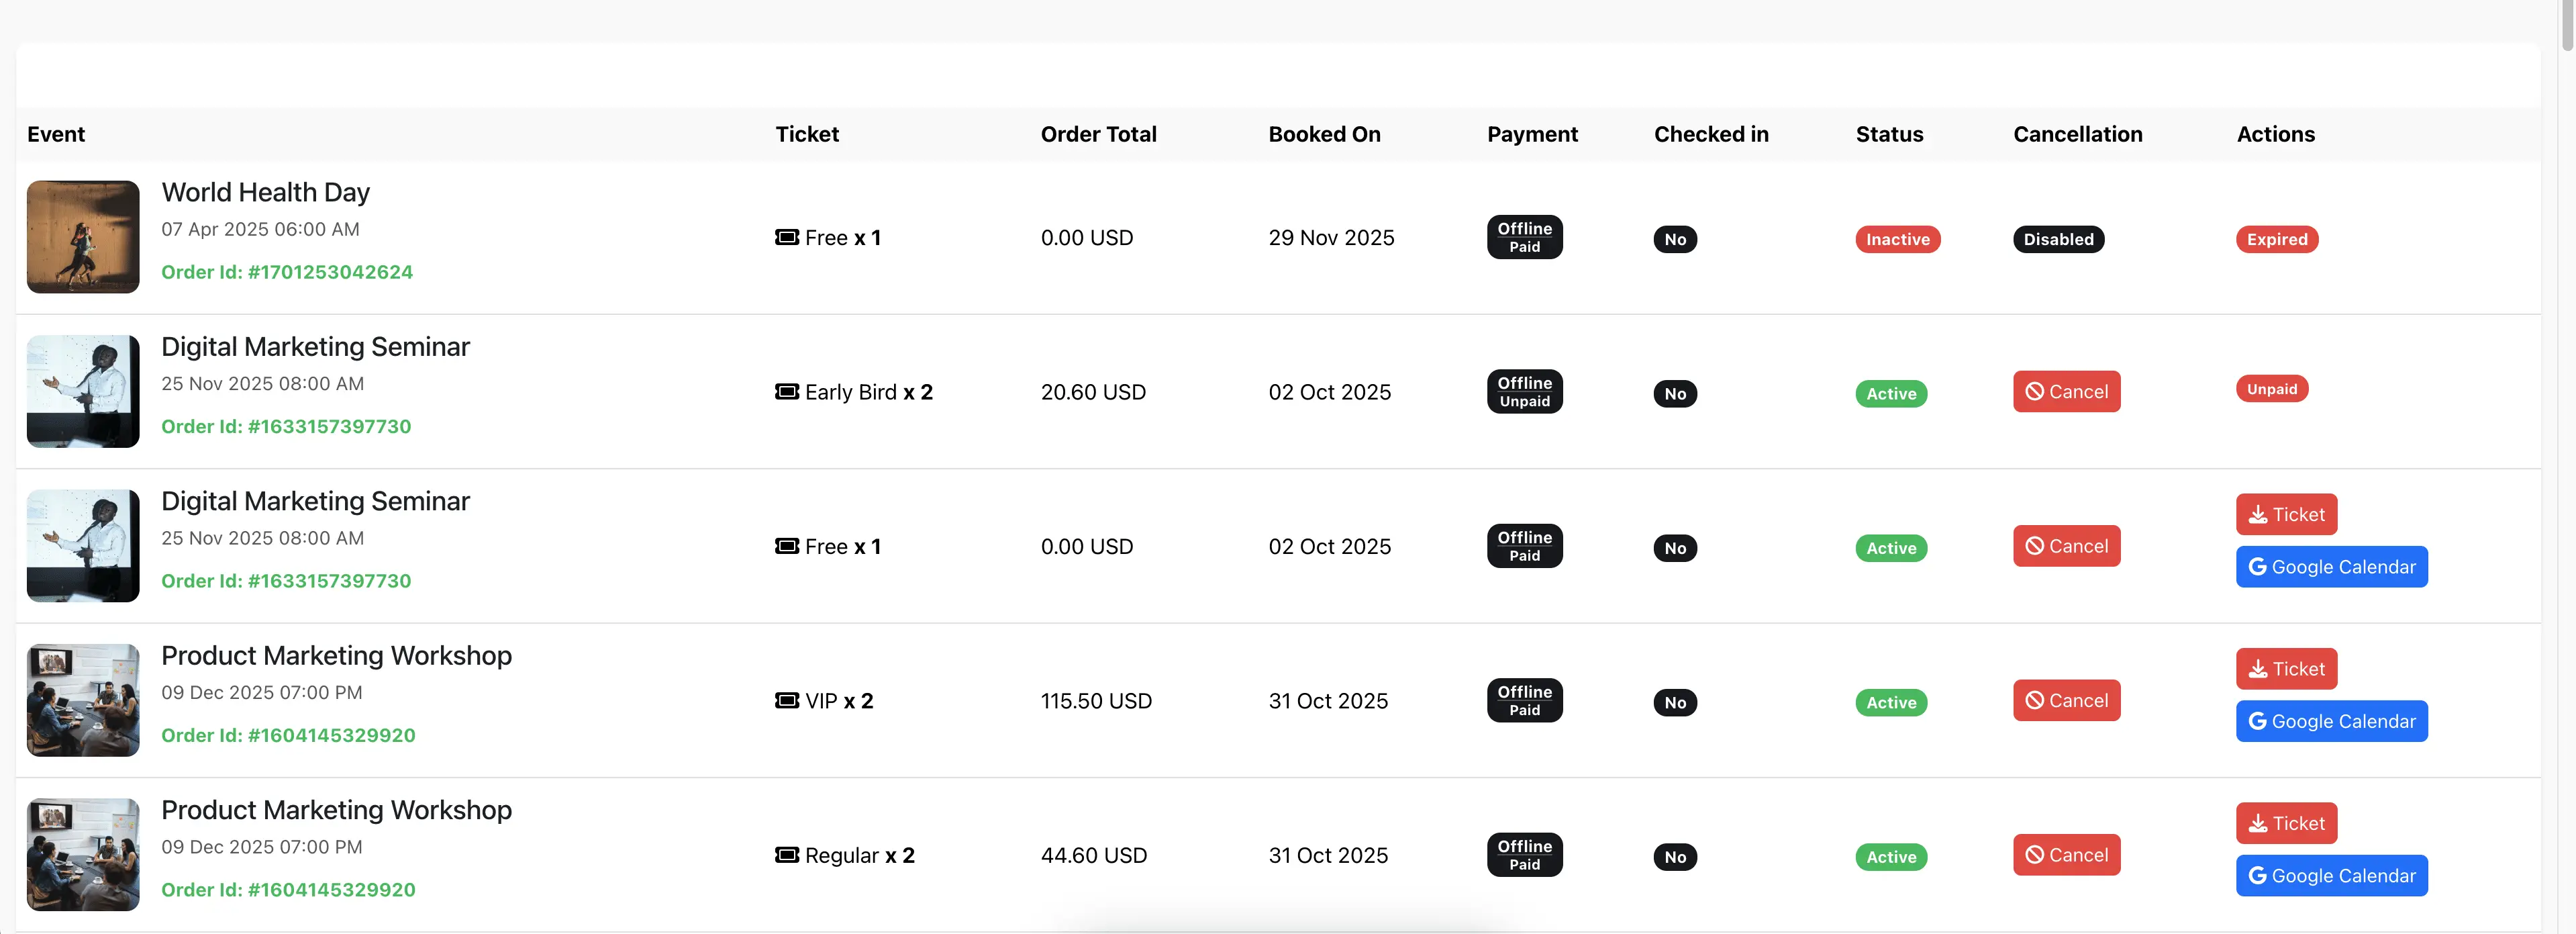2576x934 pixels.
Task: Download the Digital Marketing Seminar free ticket
Action: coord(2287,514)
